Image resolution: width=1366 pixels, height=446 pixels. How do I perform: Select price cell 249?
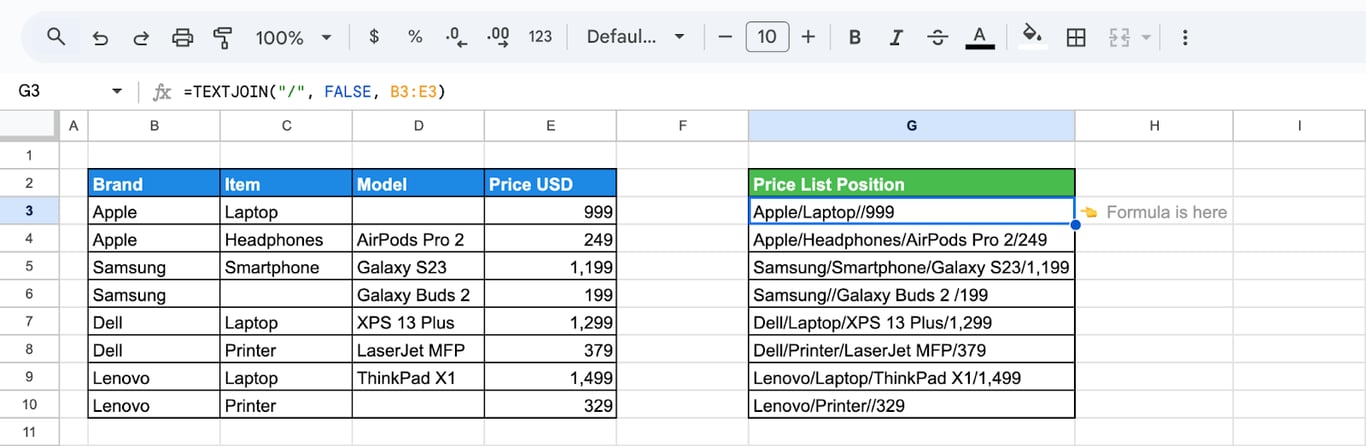550,239
